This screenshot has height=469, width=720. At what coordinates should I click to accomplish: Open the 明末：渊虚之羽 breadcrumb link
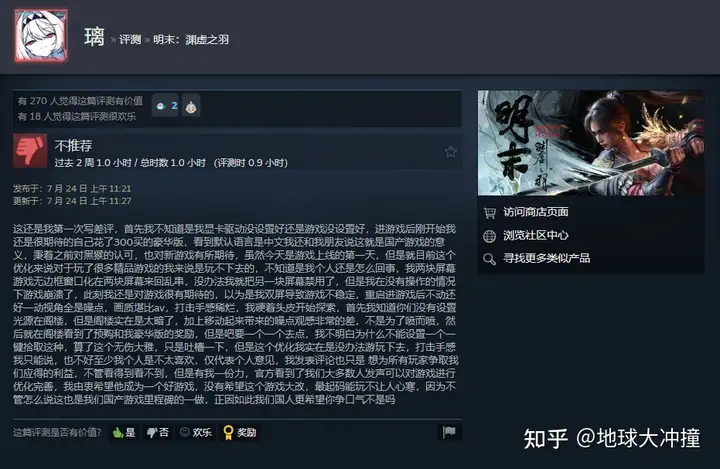(x=191, y=40)
